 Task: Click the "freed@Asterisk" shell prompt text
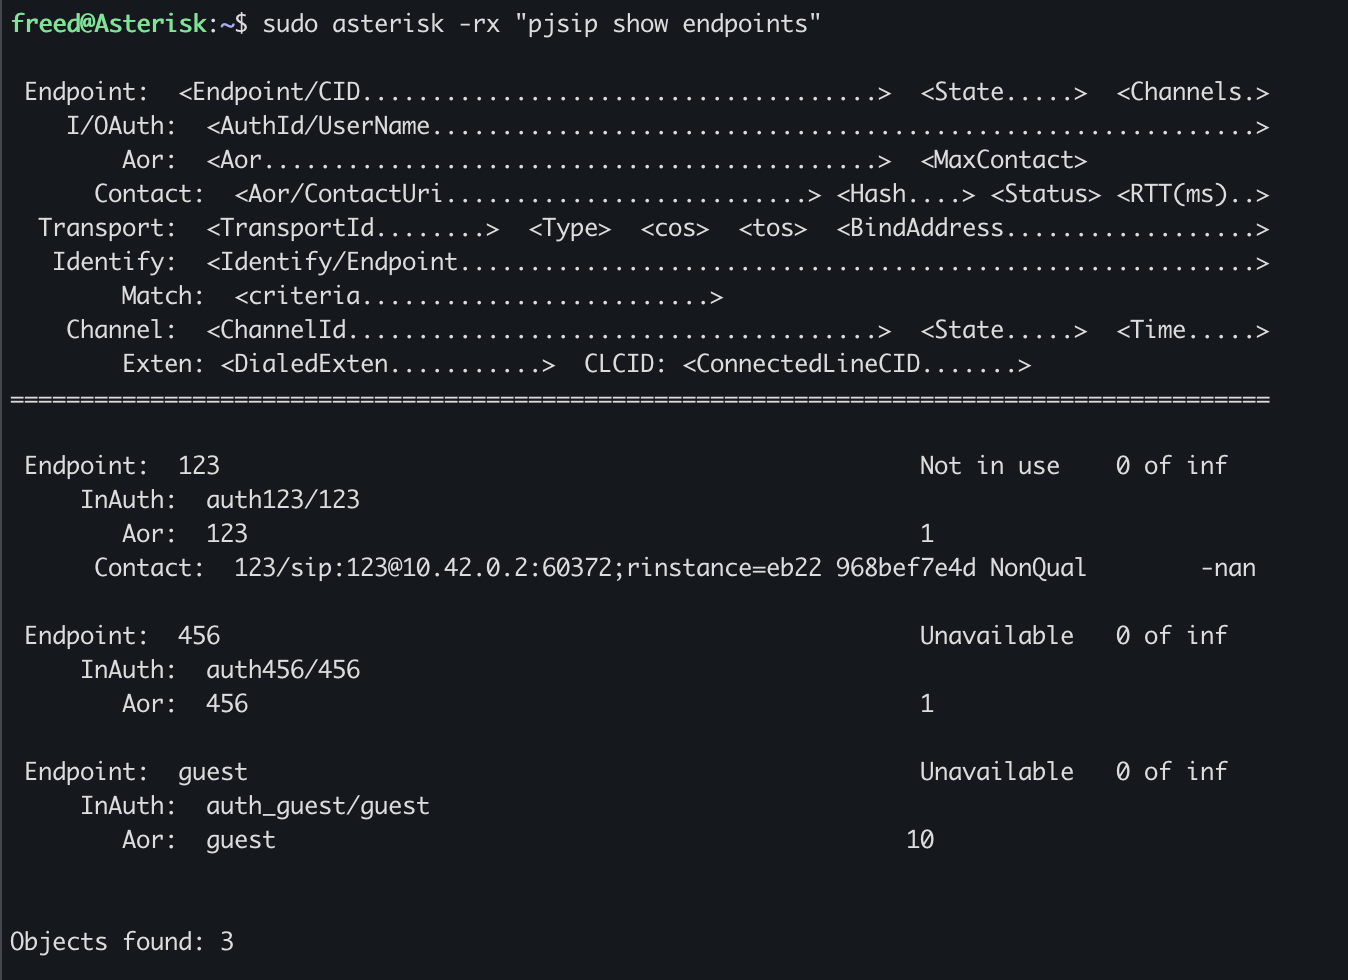click(108, 24)
